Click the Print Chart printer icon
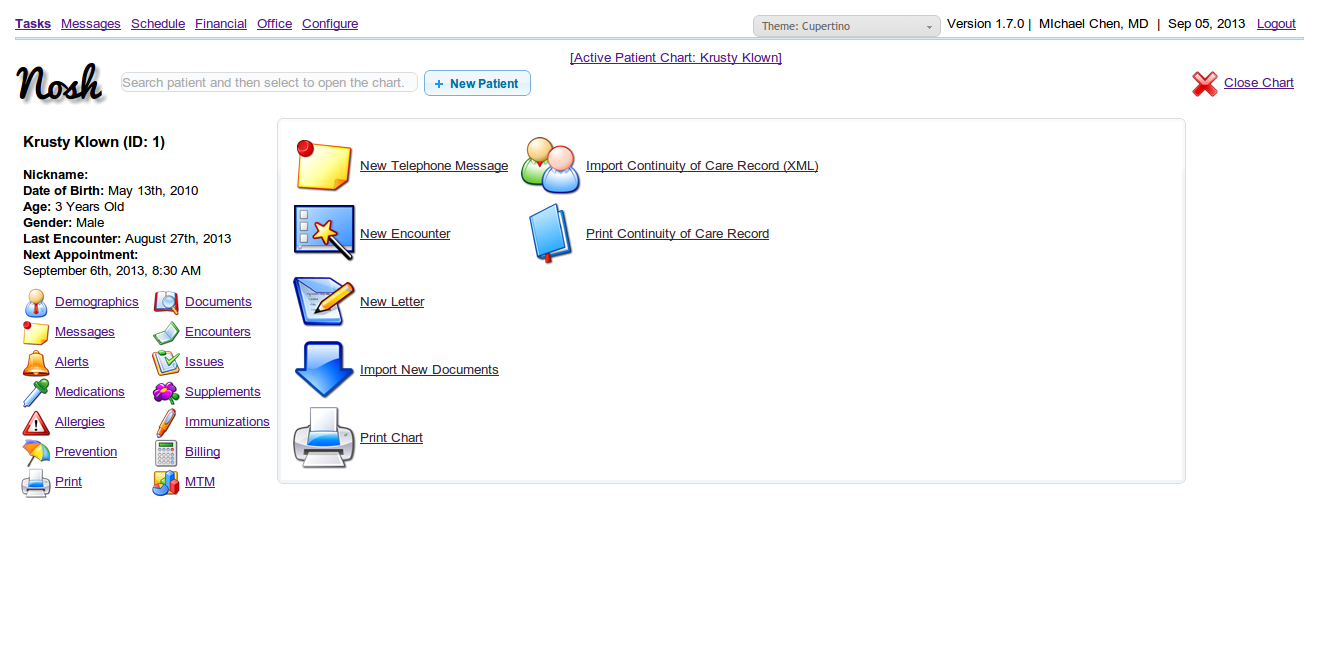Image resolution: width=1317 pixels, height=656 pixels. point(324,437)
